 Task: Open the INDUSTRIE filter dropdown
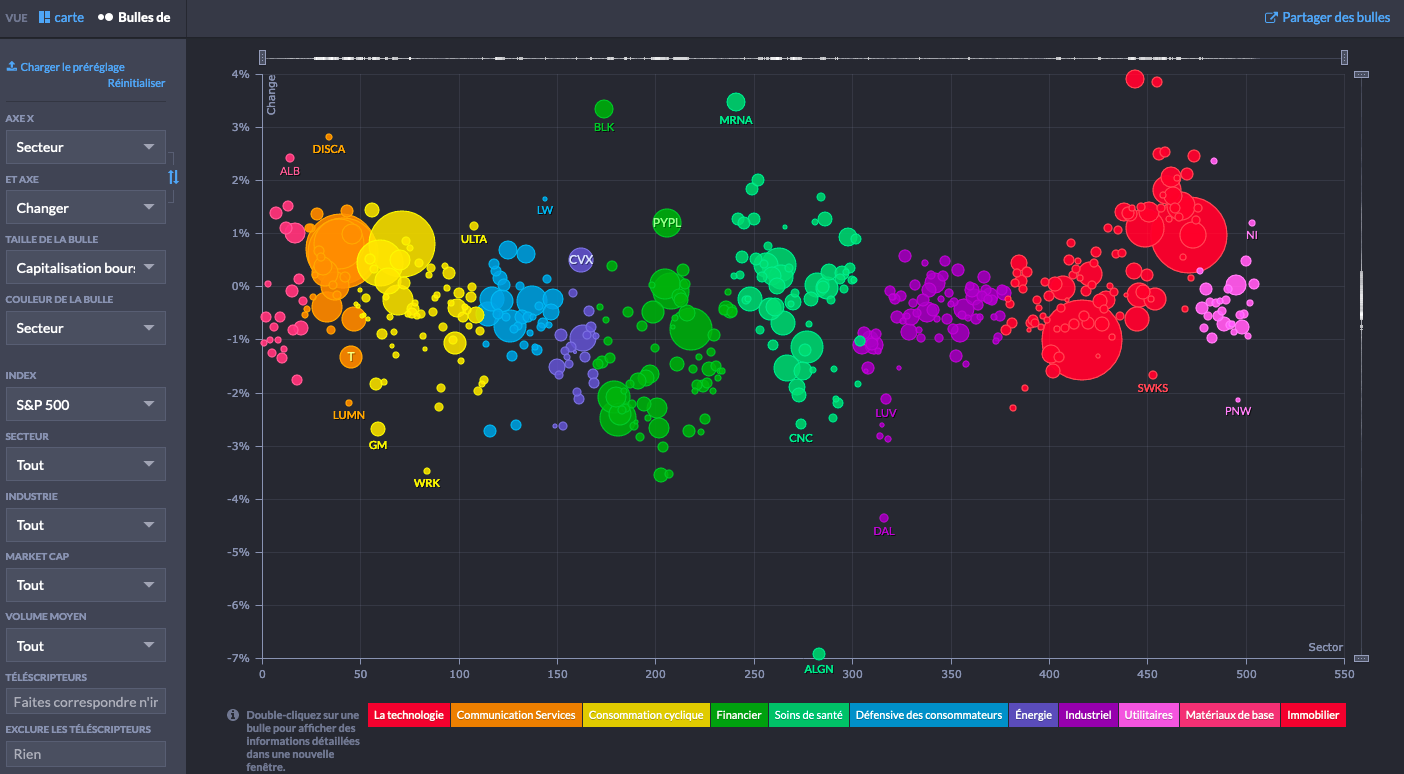tap(86, 525)
